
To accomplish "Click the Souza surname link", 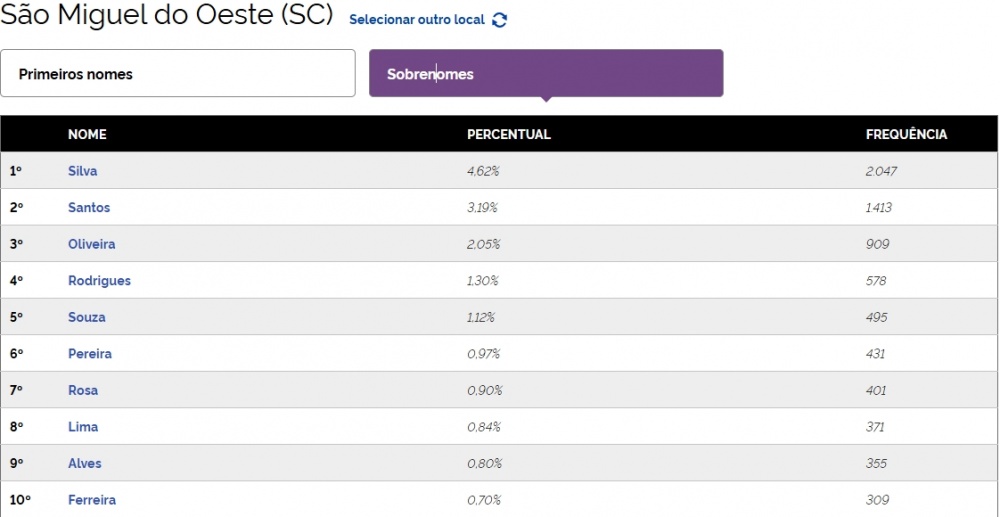I will (86, 317).
